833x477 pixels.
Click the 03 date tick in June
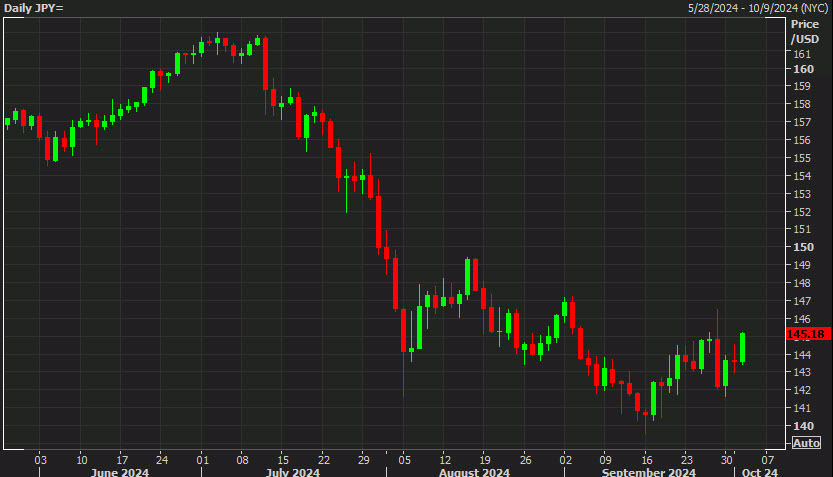coord(40,459)
